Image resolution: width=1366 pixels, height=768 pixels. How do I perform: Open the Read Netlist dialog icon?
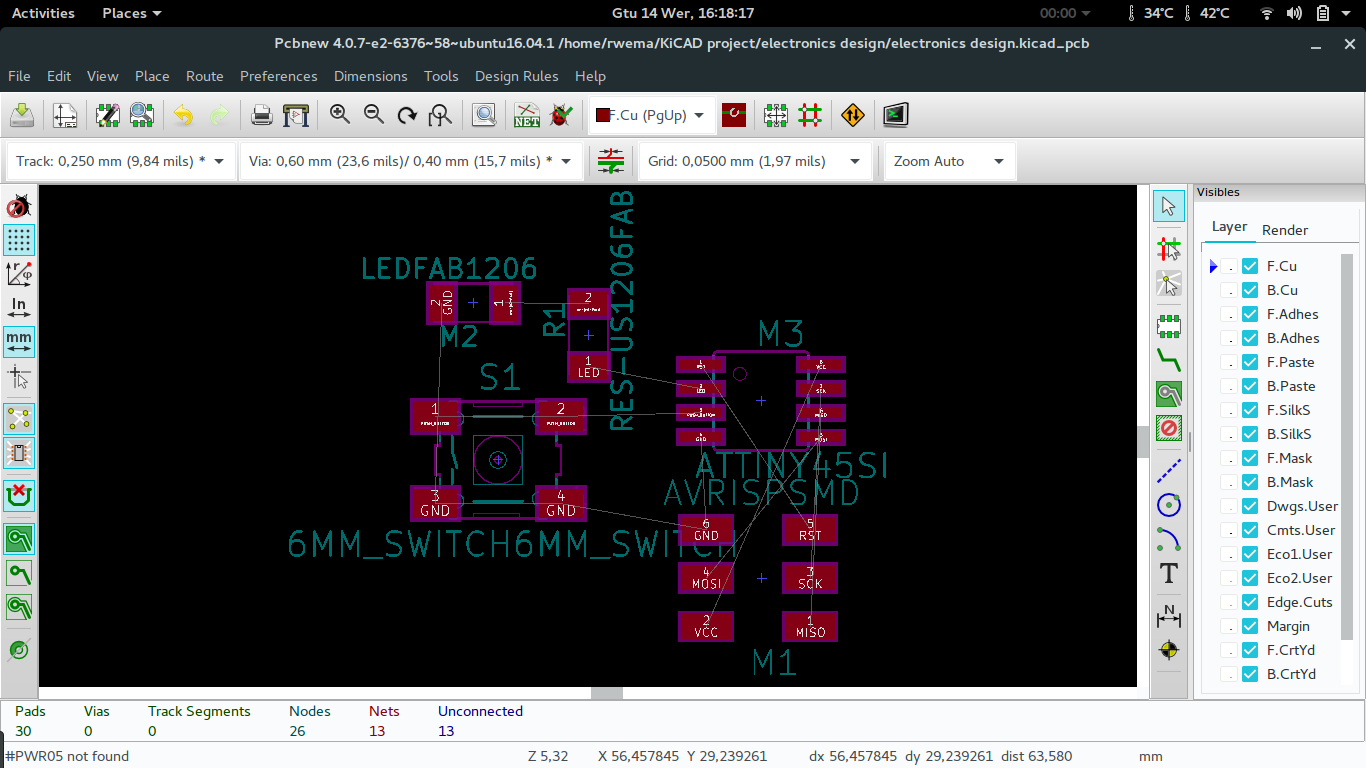(x=526, y=115)
